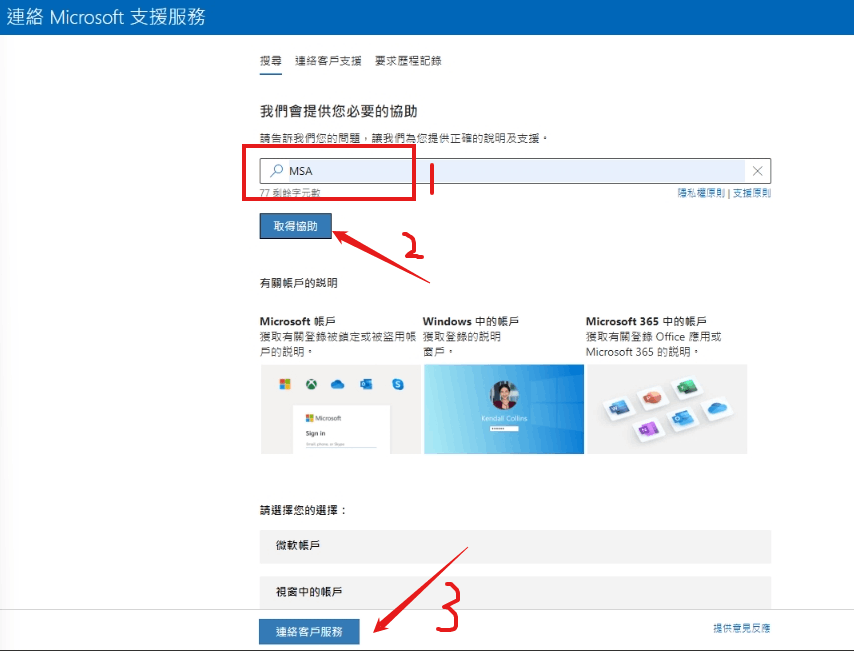Select the 微軟帳戶 option
Viewport: 854px width, 651px height.
(x=515, y=546)
